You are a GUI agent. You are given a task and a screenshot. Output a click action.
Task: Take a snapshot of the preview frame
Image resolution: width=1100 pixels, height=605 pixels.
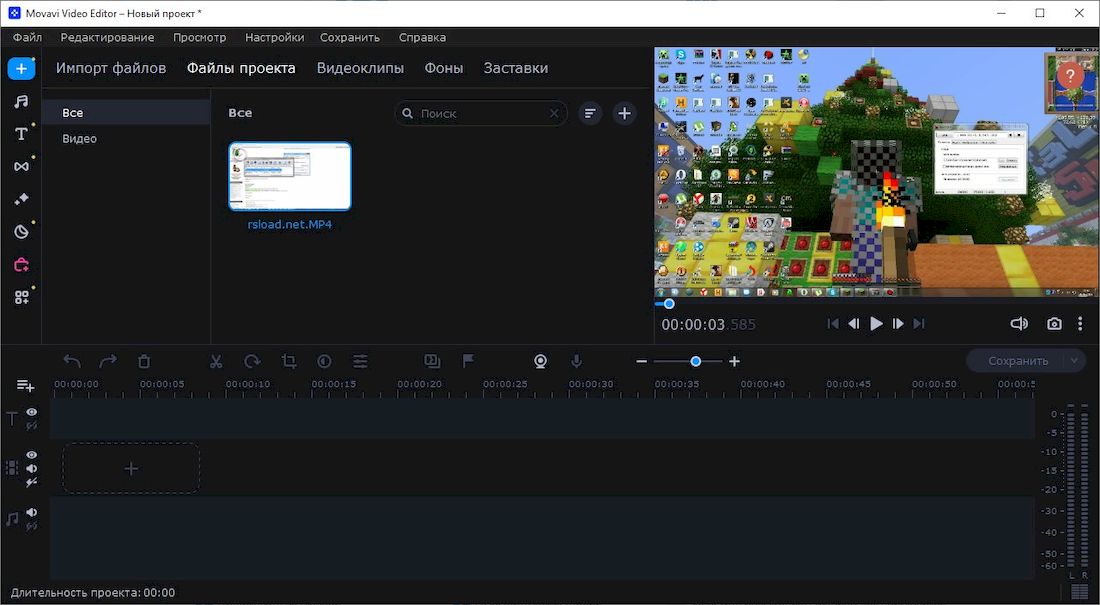point(1054,323)
